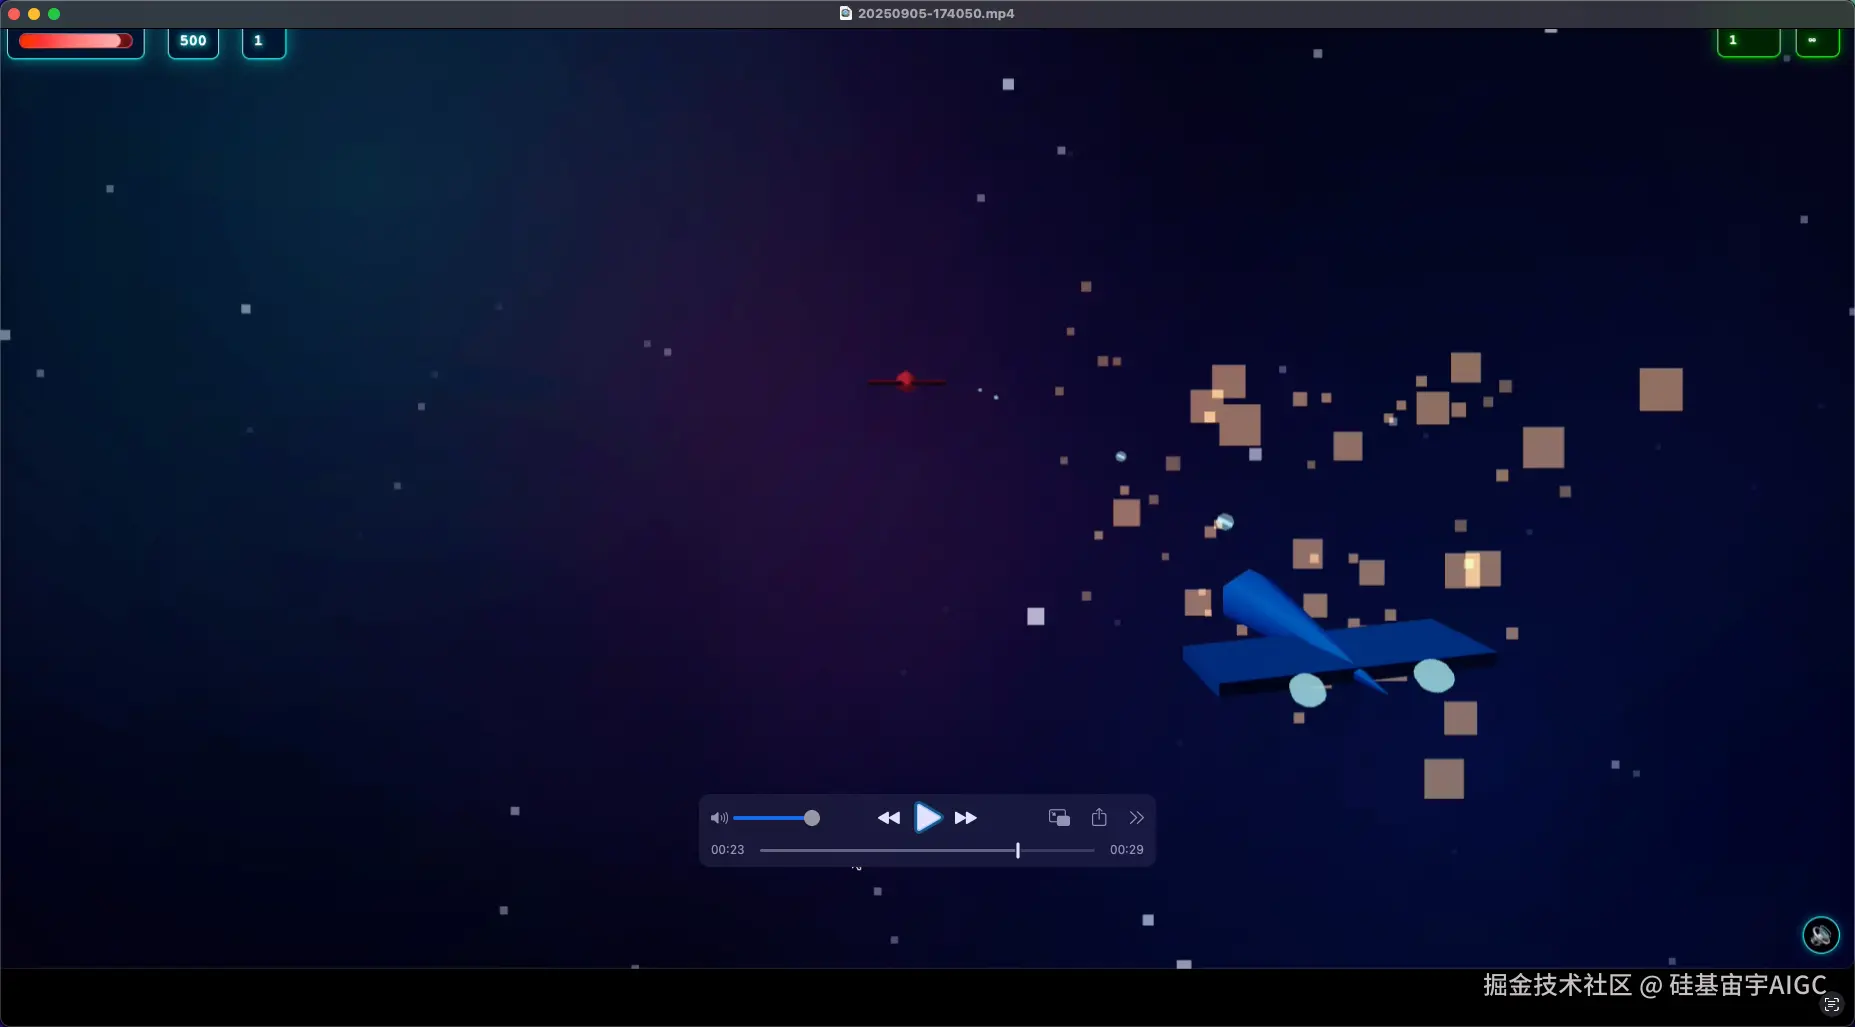Mute audio via the speaker icon
This screenshot has width=1855, height=1027.
(718, 818)
